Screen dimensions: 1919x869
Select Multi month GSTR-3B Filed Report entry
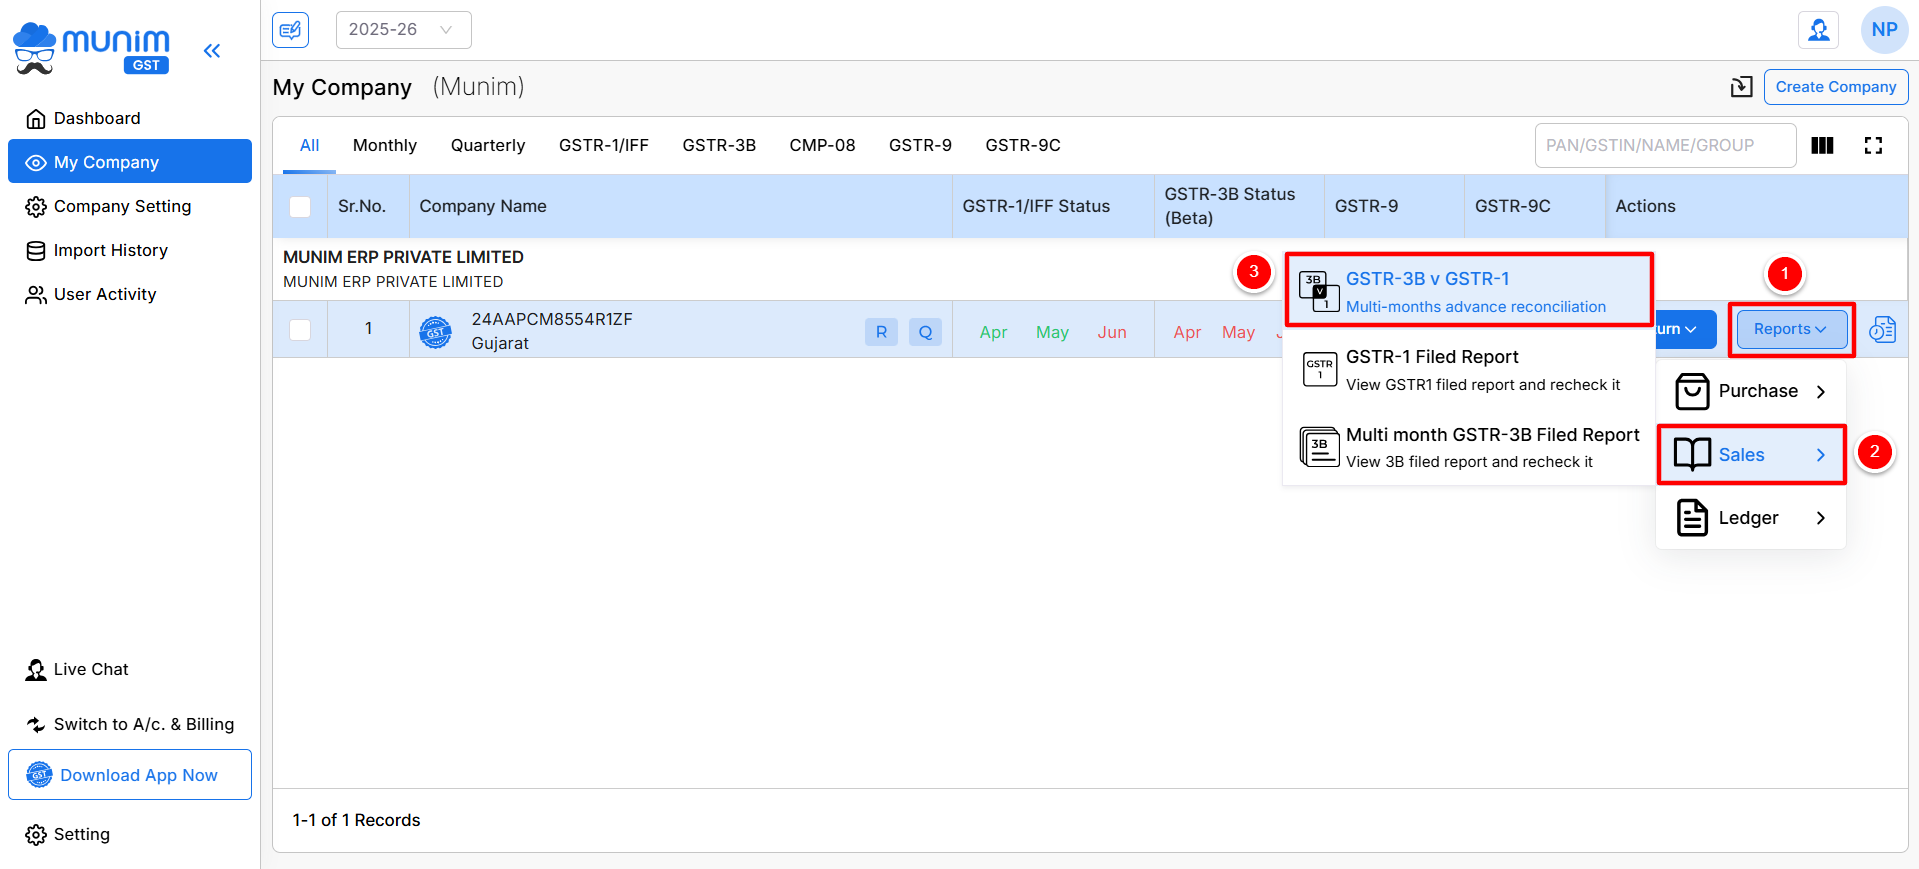click(1469, 447)
